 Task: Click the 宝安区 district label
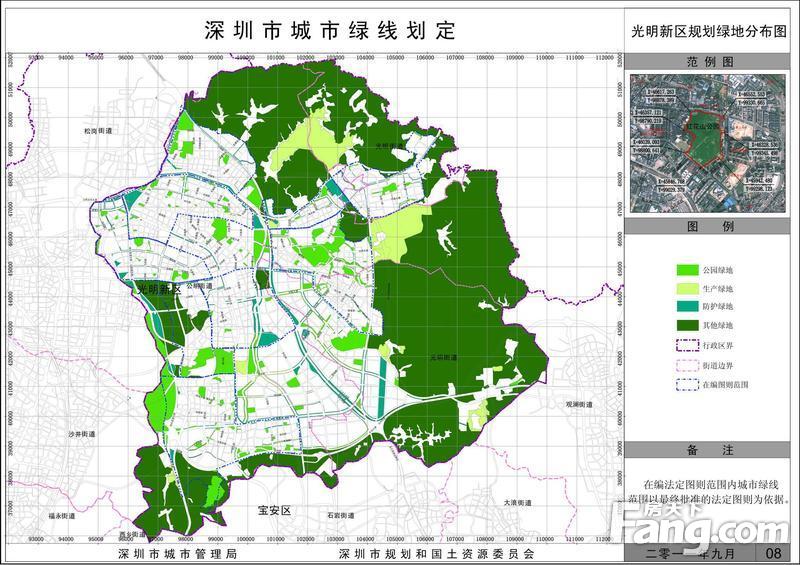click(x=274, y=510)
